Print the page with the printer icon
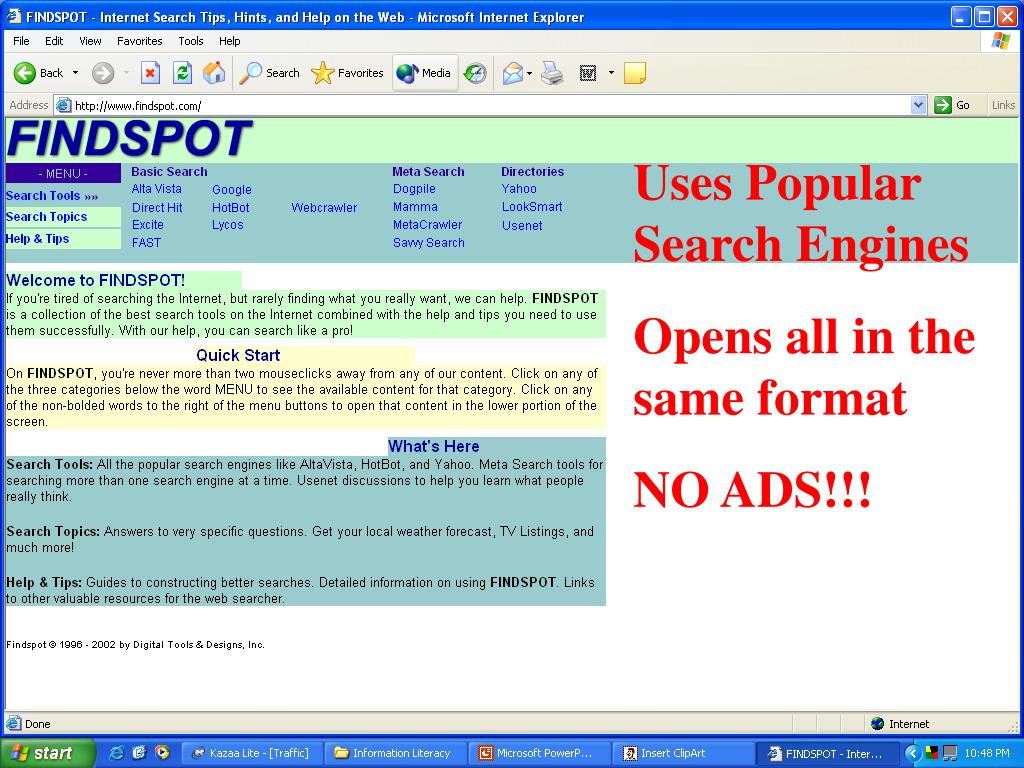 point(552,73)
